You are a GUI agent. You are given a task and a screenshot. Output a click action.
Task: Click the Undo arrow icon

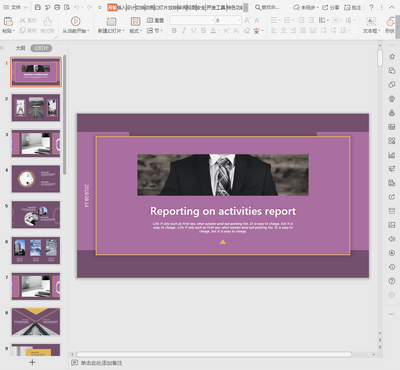point(77,7)
